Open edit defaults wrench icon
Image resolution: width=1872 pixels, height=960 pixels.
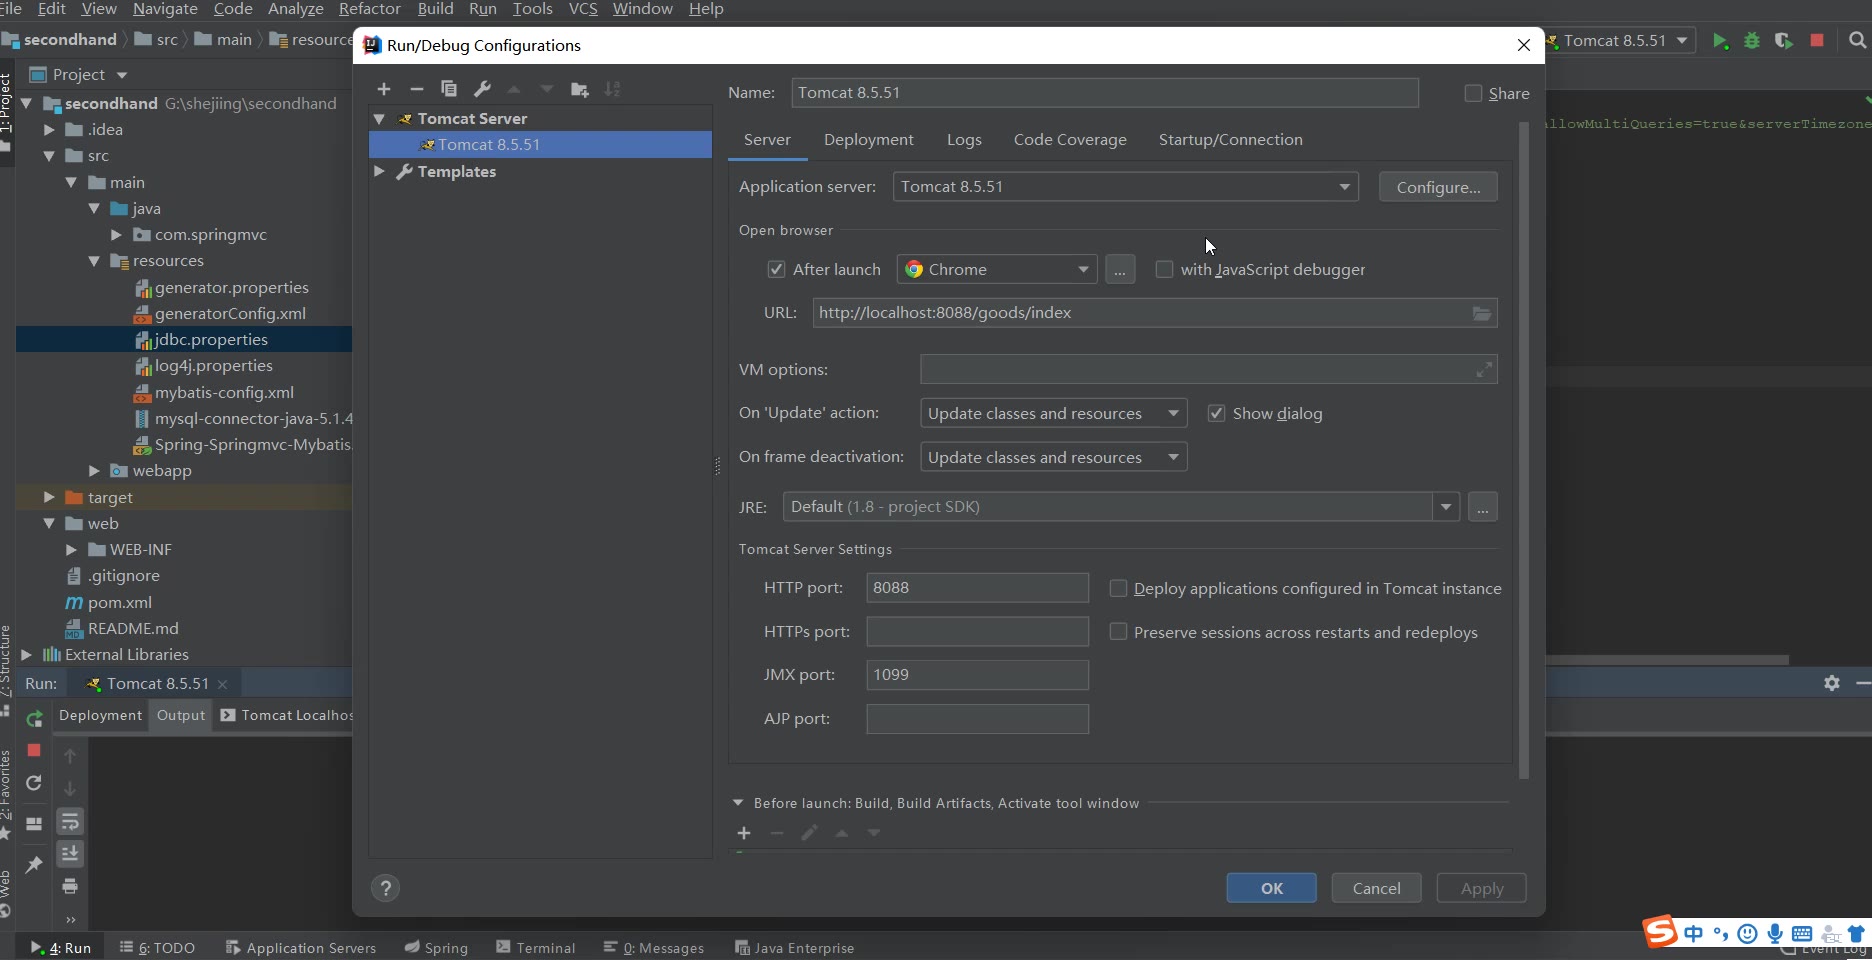coord(482,89)
